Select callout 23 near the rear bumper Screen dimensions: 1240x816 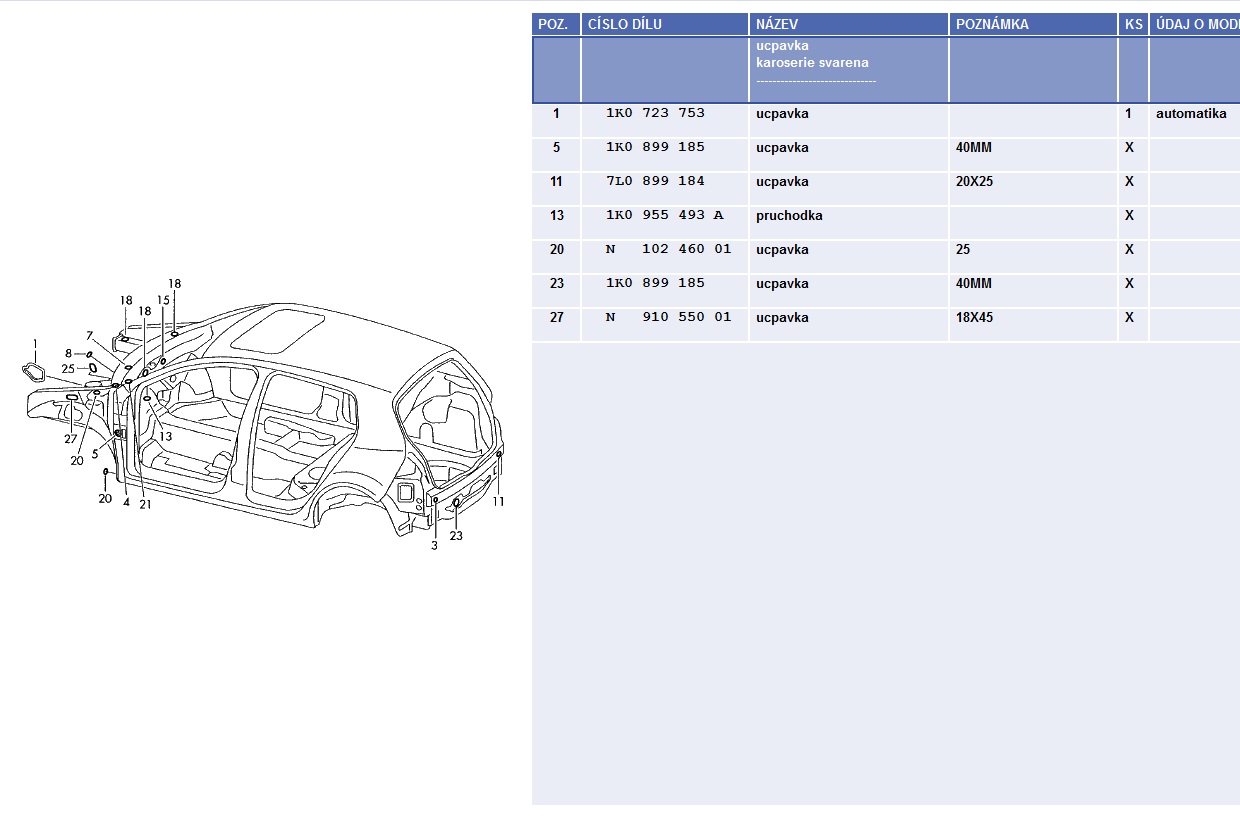[456, 535]
